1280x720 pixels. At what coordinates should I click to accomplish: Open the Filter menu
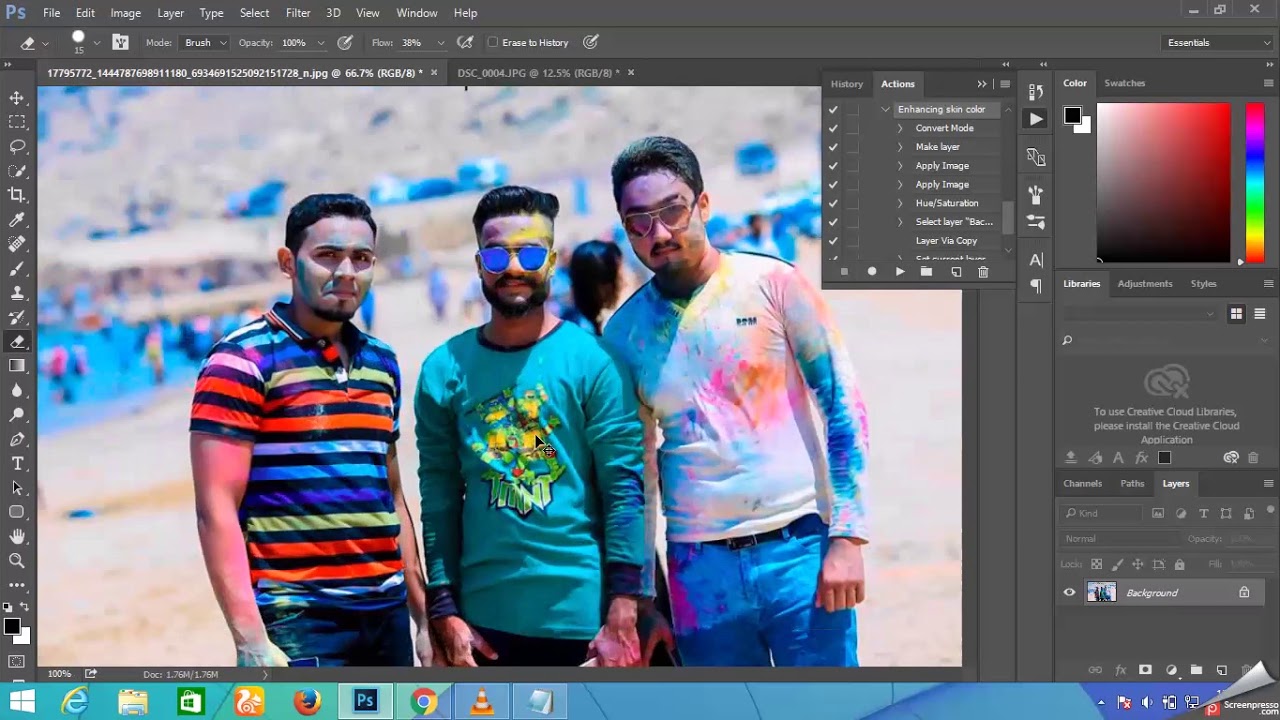pyautogui.click(x=298, y=13)
